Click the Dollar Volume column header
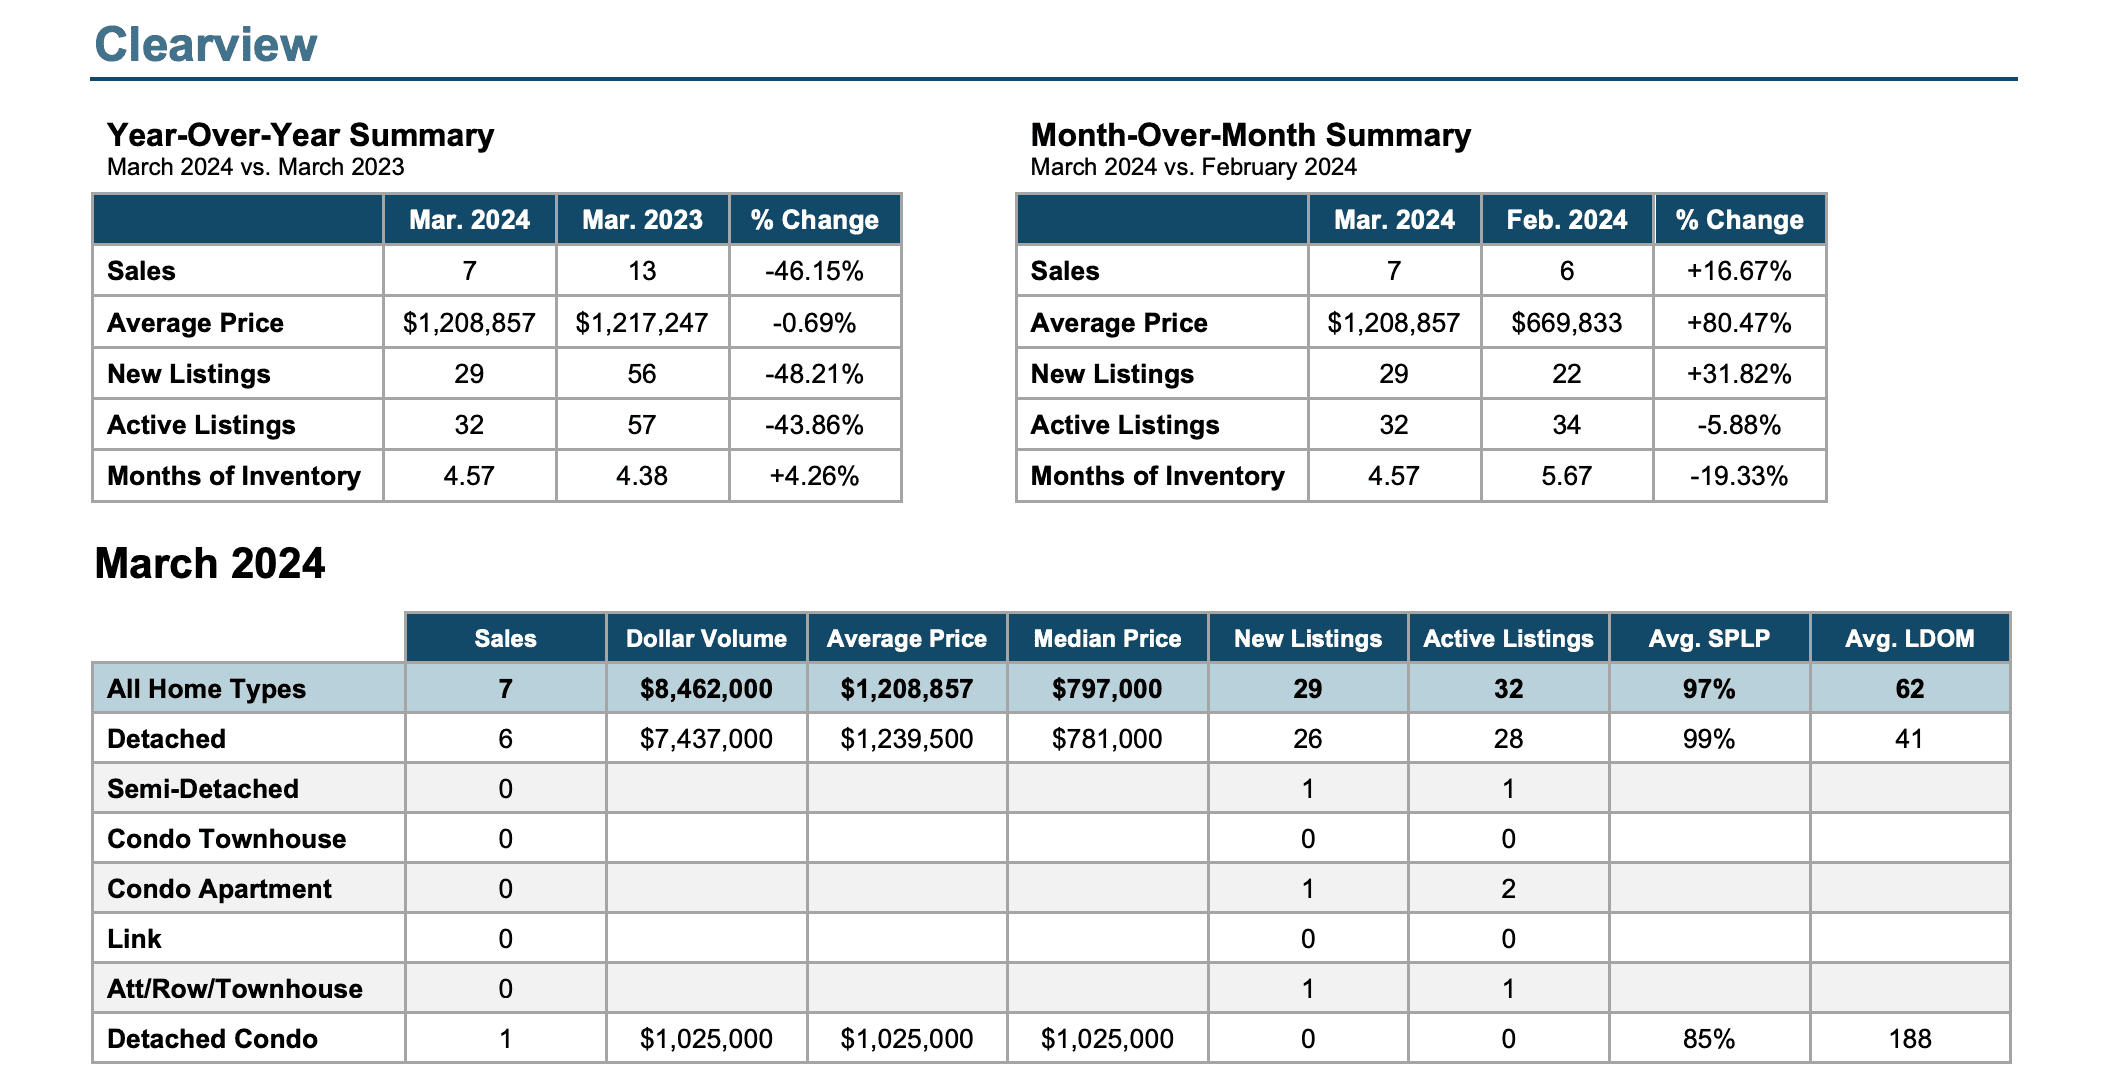The image size is (2108, 1078). point(706,639)
